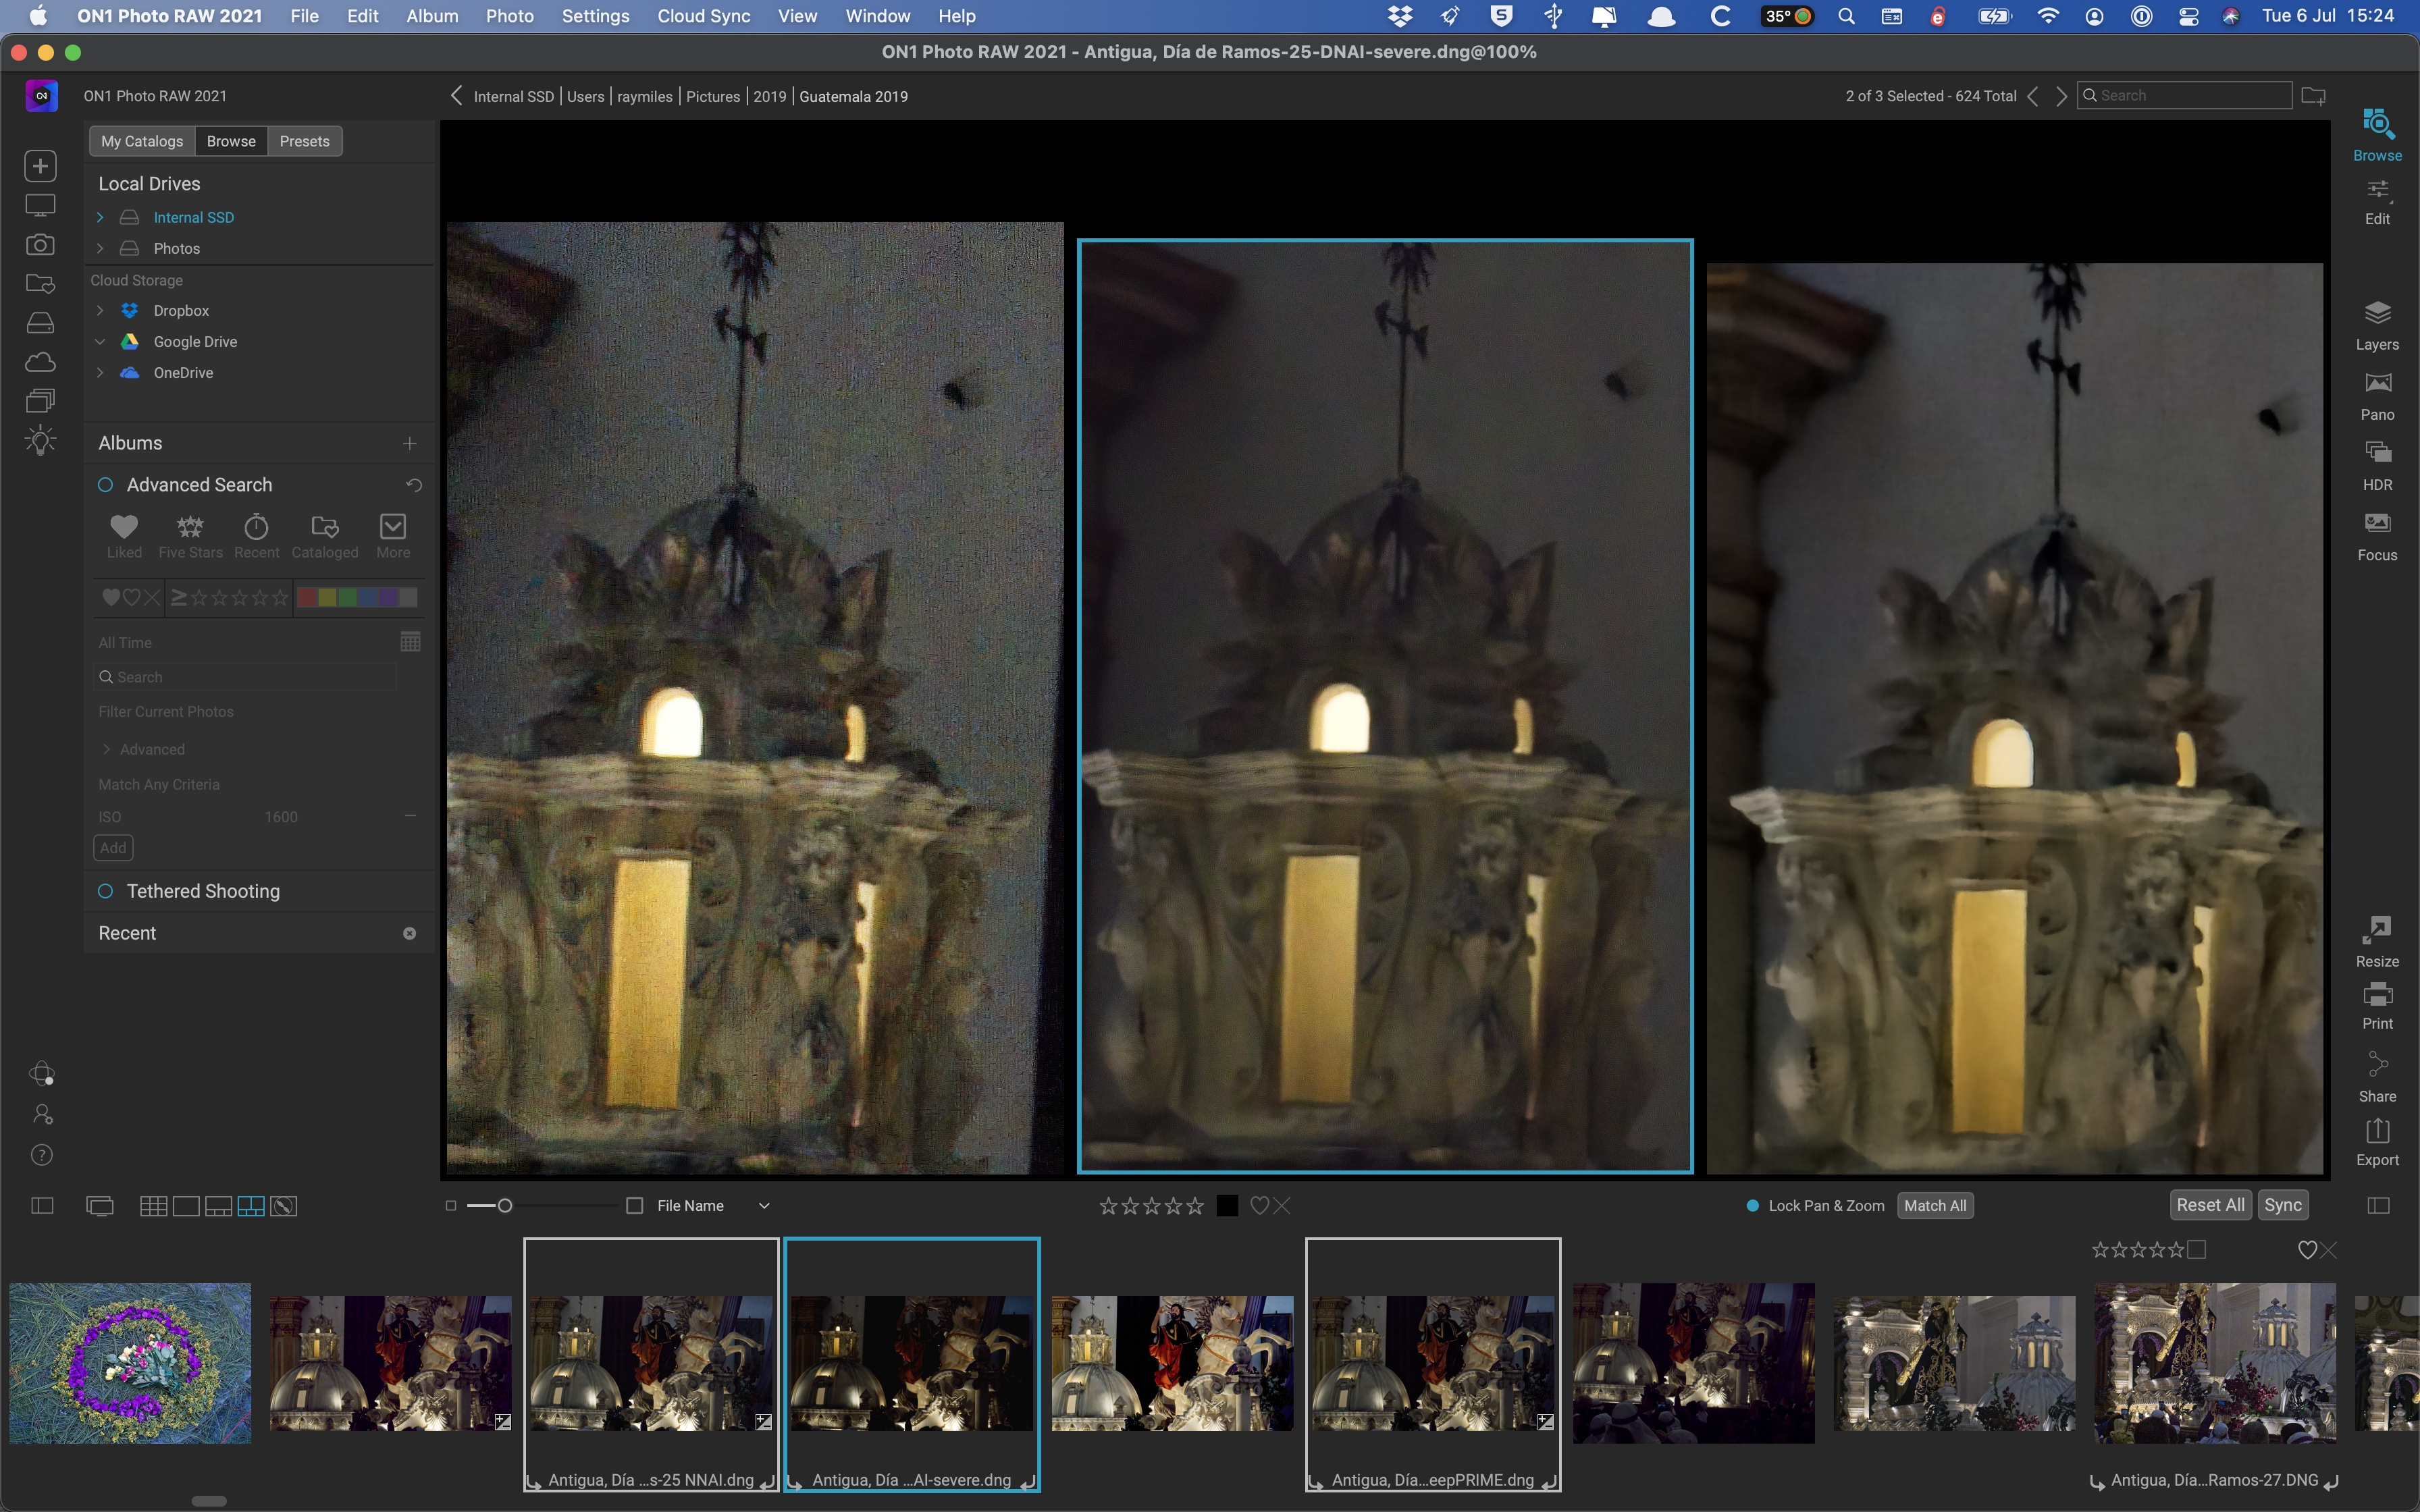Expand the Dropbox cloud storage folder
This screenshot has height=1512, width=2420.
coord(100,311)
